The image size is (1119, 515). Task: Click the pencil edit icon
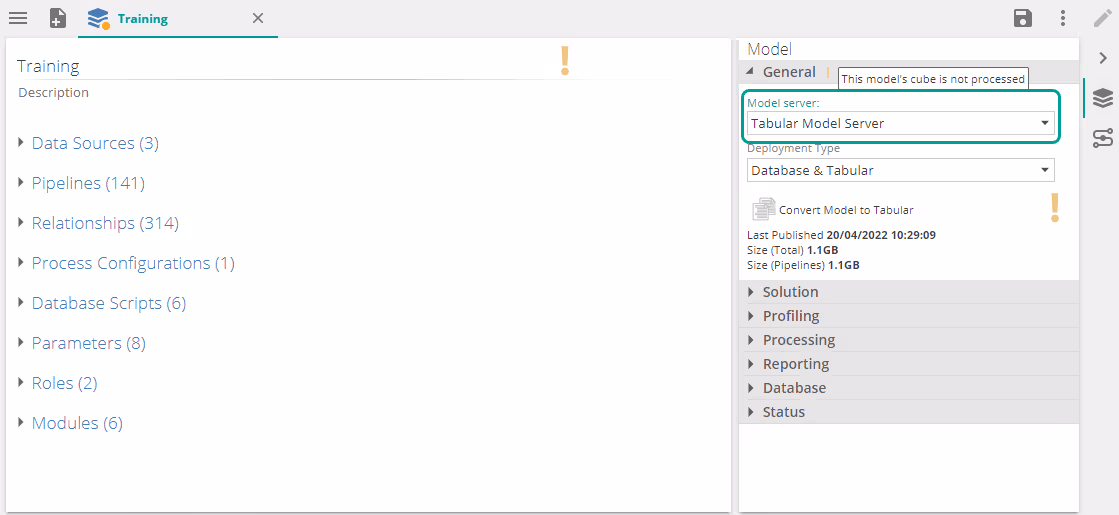tap(1102, 18)
